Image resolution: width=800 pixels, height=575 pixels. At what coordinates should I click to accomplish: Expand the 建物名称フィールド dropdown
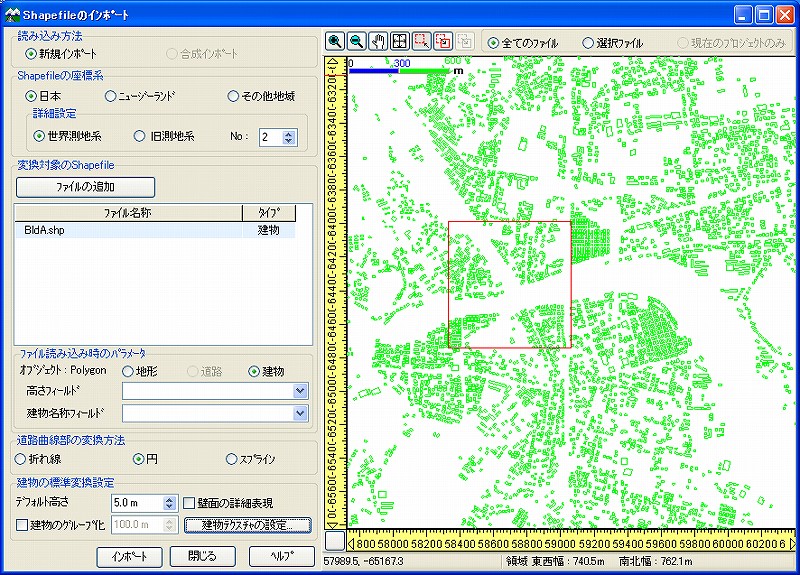pos(300,412)
